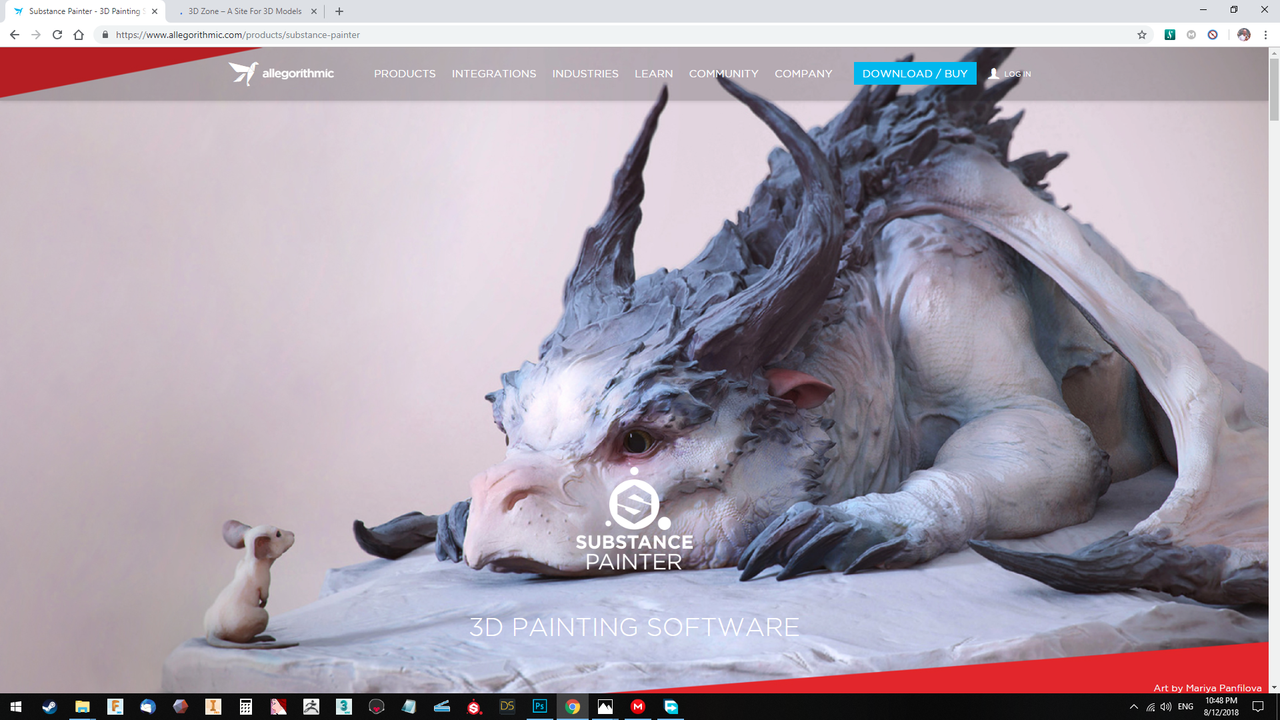This screenshot has height=720, width=1280.
Task: Bookmark this page with the star
Action: pos(1142,34)
